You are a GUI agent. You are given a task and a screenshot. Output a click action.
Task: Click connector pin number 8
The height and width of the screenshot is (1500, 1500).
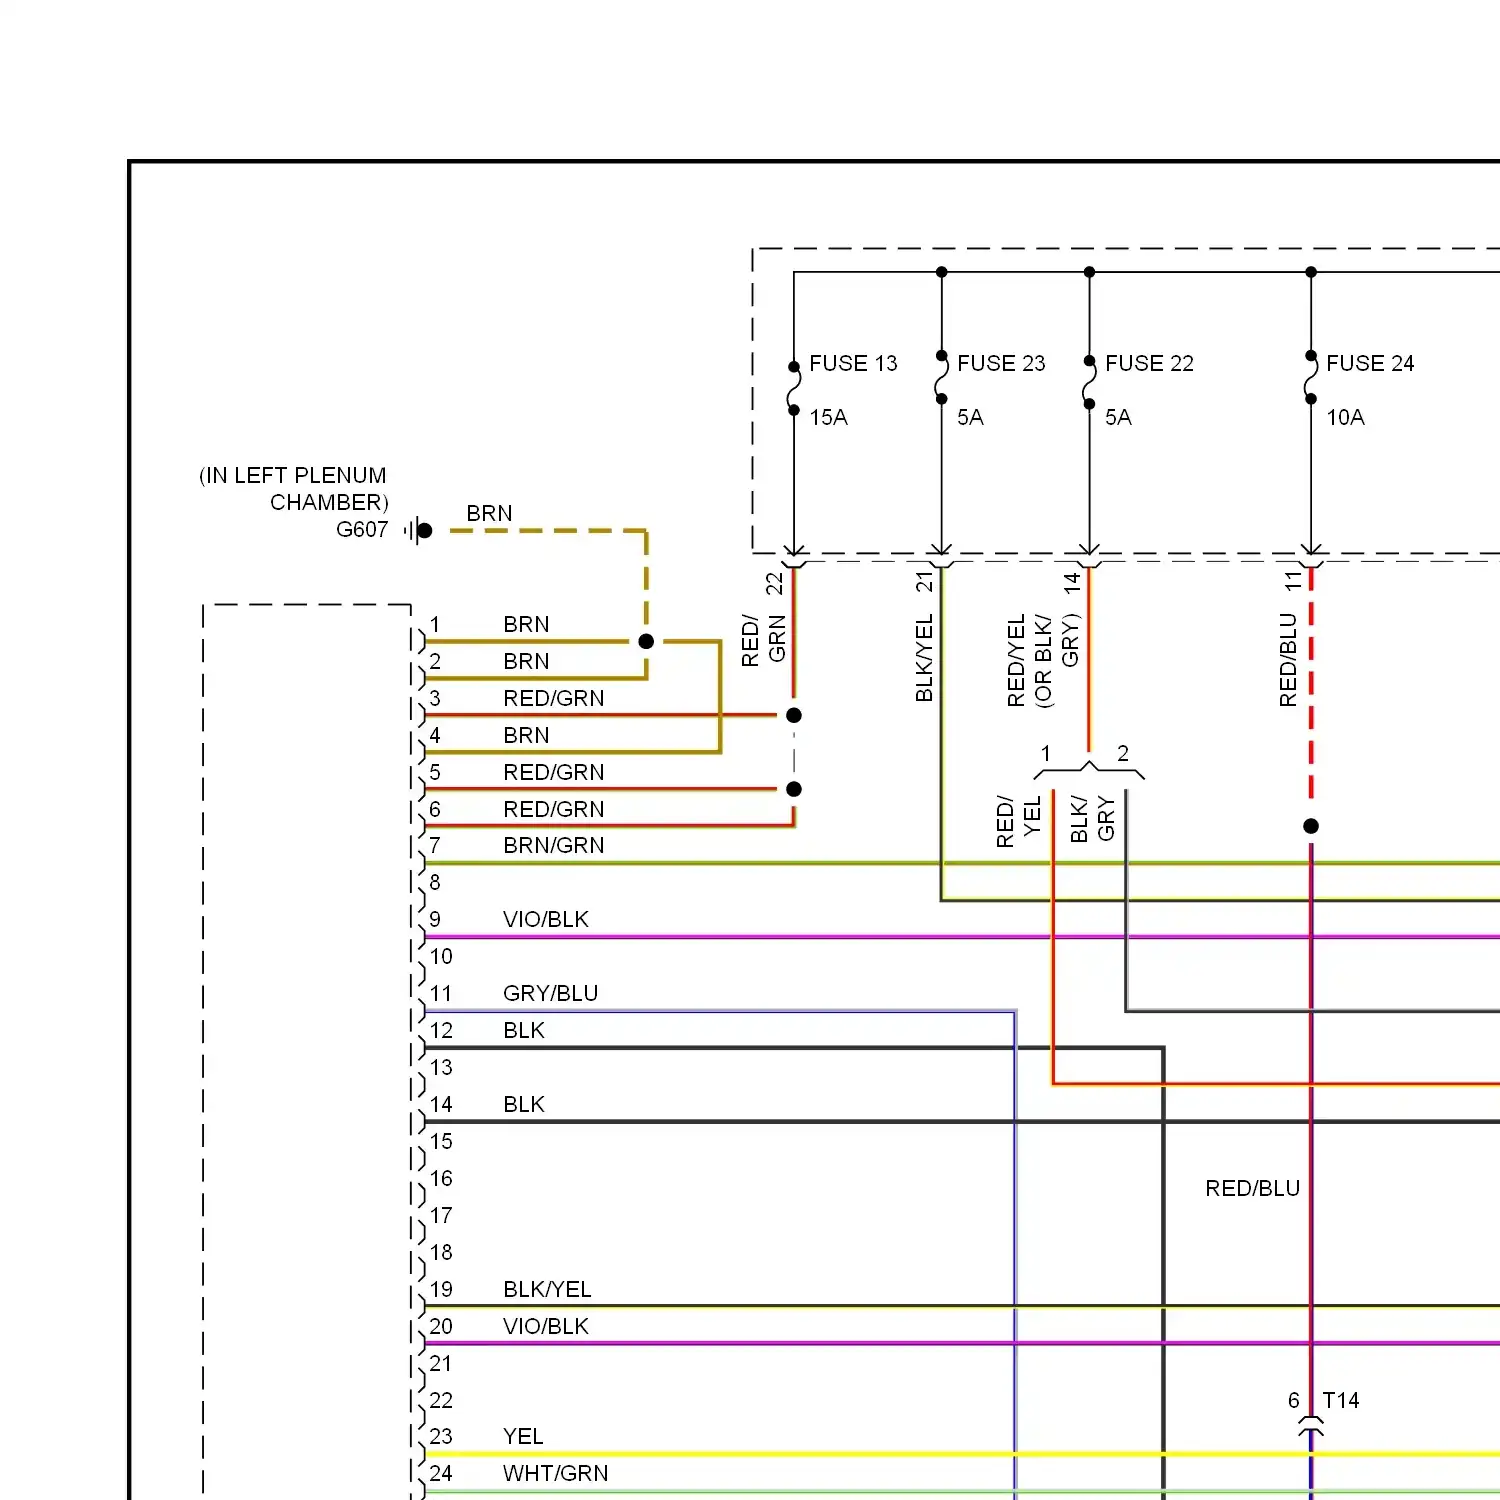[x=435, y=883]
